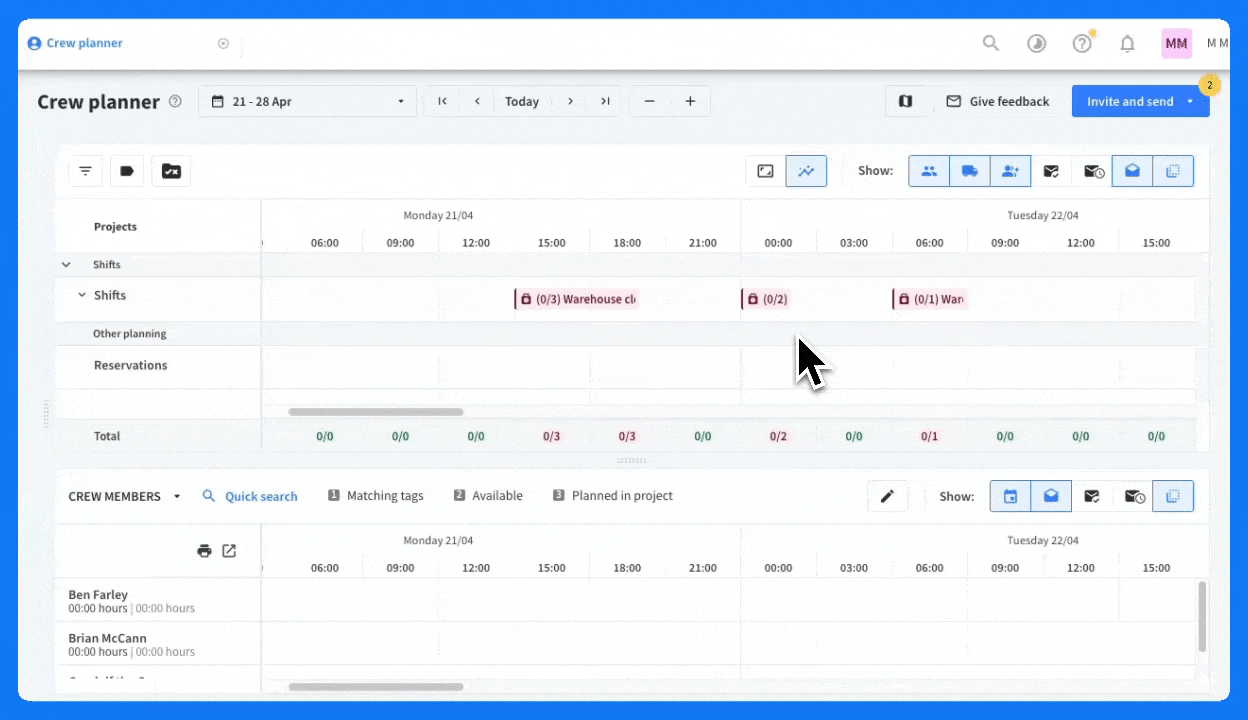Image resolution: width=1248 pixels, height=720 pixels.
Task: Click the Today button
Action: (x=522, y=101)
